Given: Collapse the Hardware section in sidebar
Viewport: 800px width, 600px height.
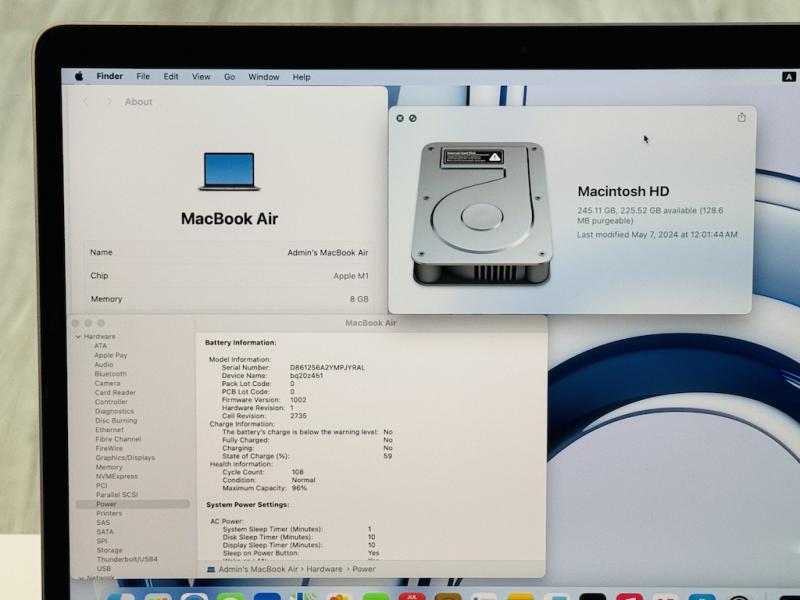Looking at the screenshot, I should (79, 337).
